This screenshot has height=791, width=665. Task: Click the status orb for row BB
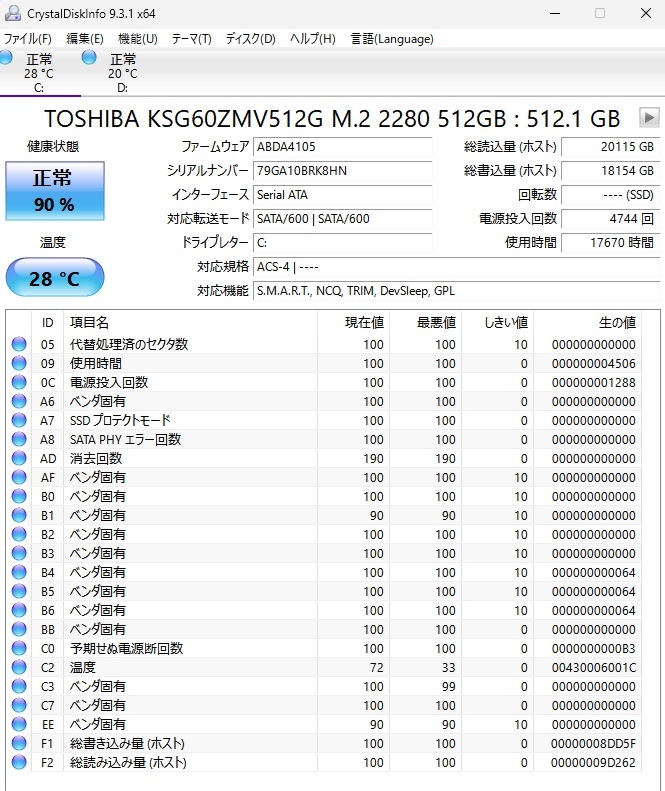point(19,629)
